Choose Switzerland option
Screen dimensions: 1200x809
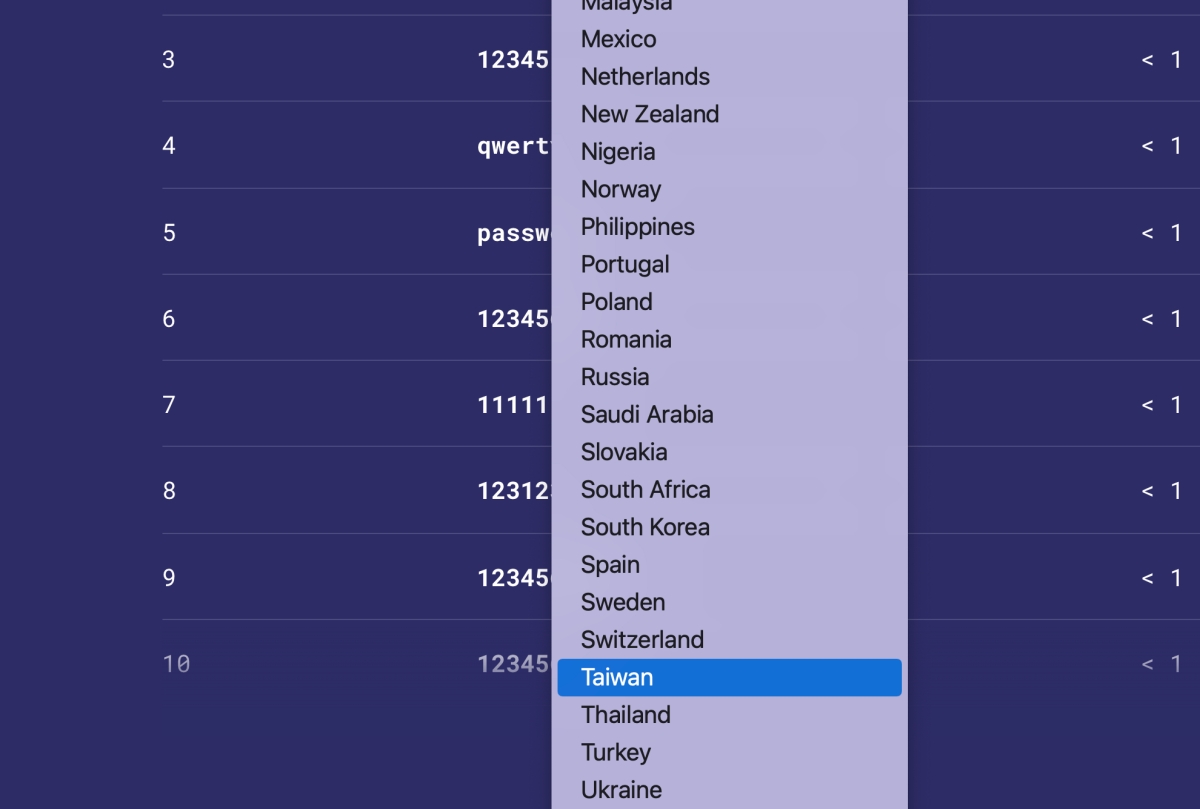click(x=642, y=639)
